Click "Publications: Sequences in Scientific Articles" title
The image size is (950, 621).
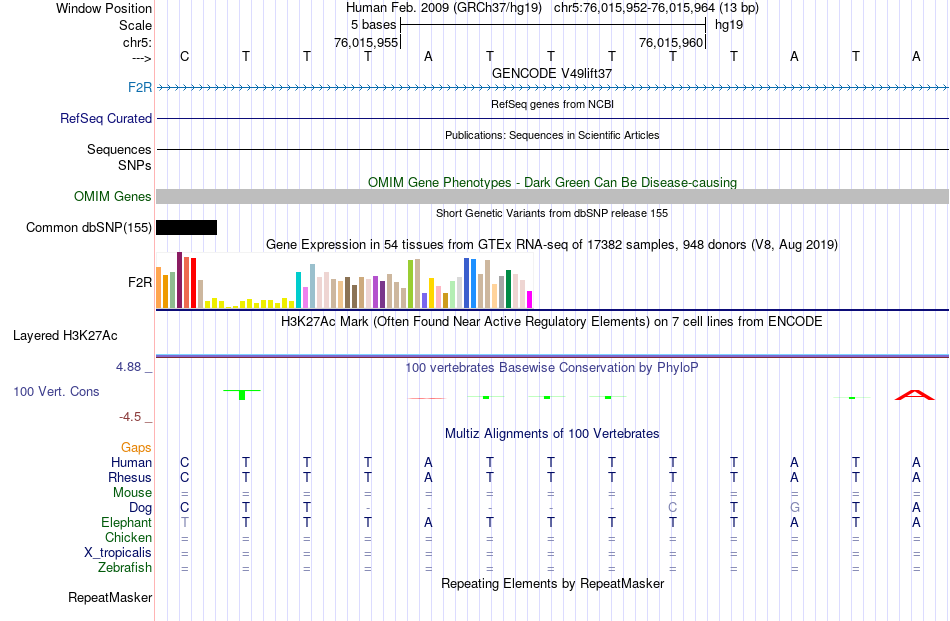[x=552, y=135]
